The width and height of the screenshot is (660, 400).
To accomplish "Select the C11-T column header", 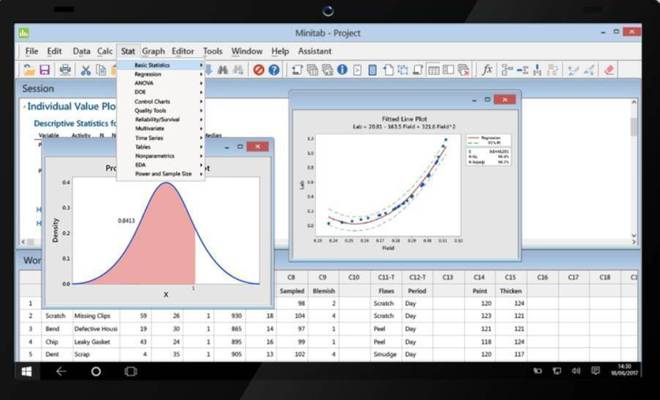I will click(x=386, y=277).
